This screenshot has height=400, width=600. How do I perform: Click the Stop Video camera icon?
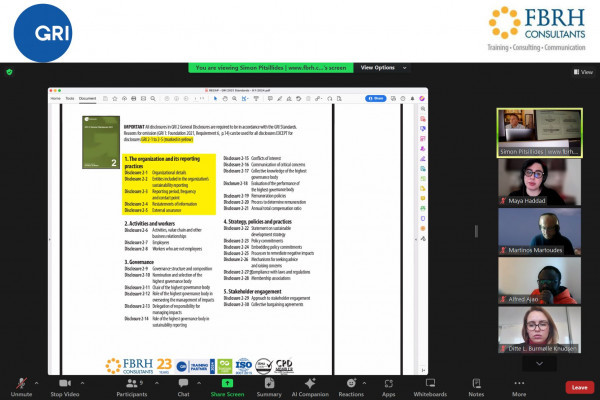(67, 383)
